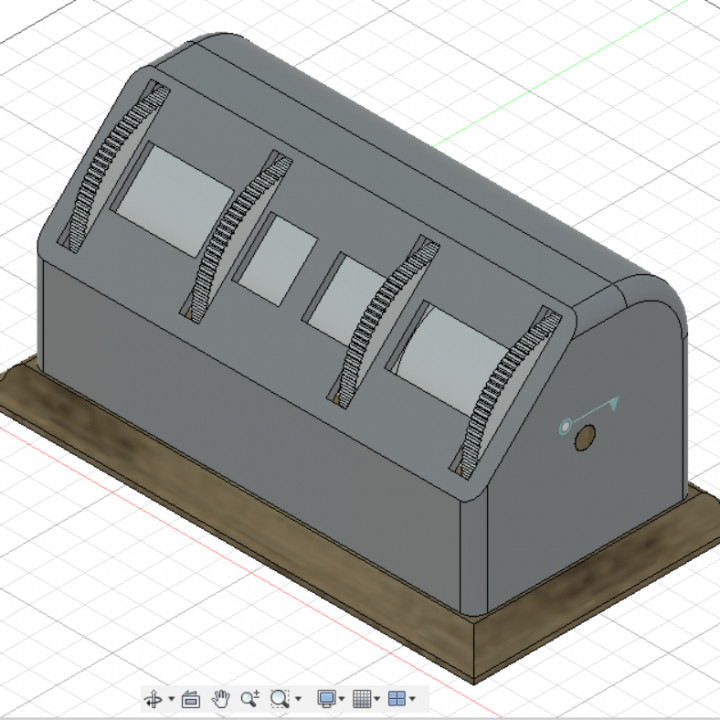Expand the Zoom Window dropdown arrow

tap(298, 699)
